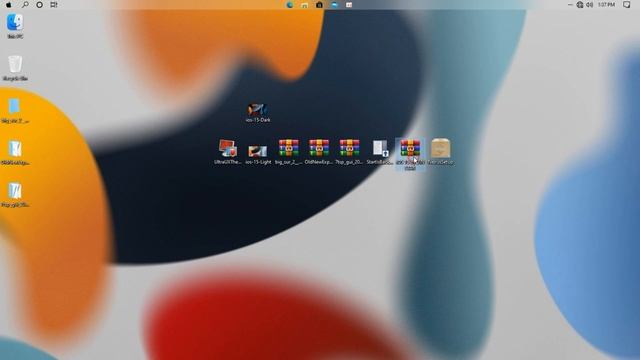This screenshot has width=640, height=360.
Task: Show hidden system tray icons
Action: 570,4
